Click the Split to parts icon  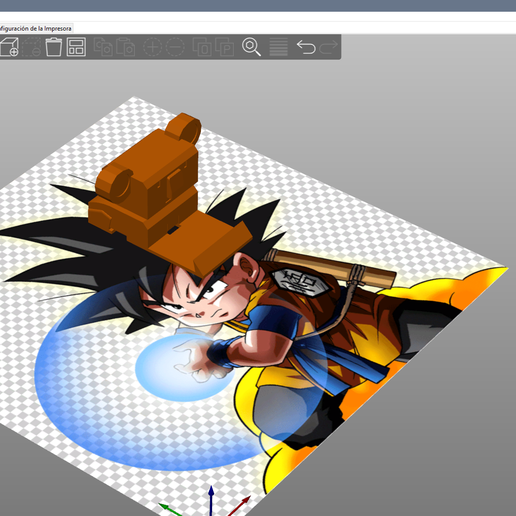click(224, 47)
